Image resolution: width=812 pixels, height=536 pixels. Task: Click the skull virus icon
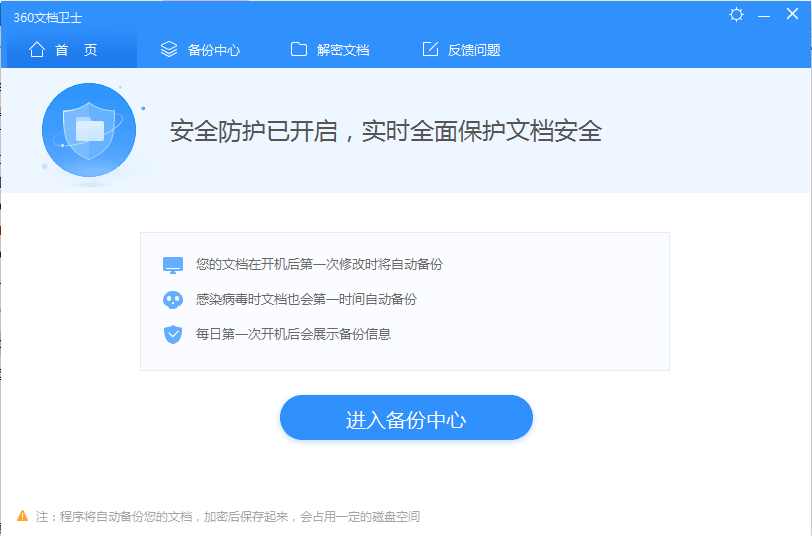tap(173, 300)
